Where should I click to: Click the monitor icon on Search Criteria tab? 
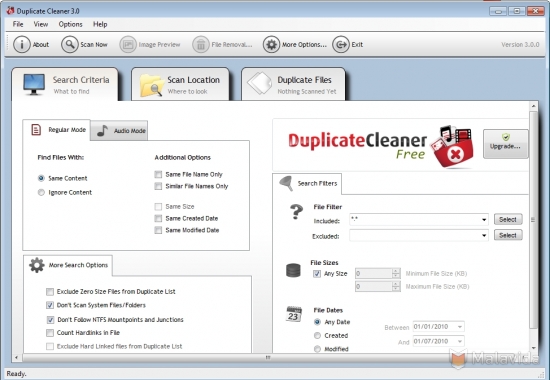point(34,84)
